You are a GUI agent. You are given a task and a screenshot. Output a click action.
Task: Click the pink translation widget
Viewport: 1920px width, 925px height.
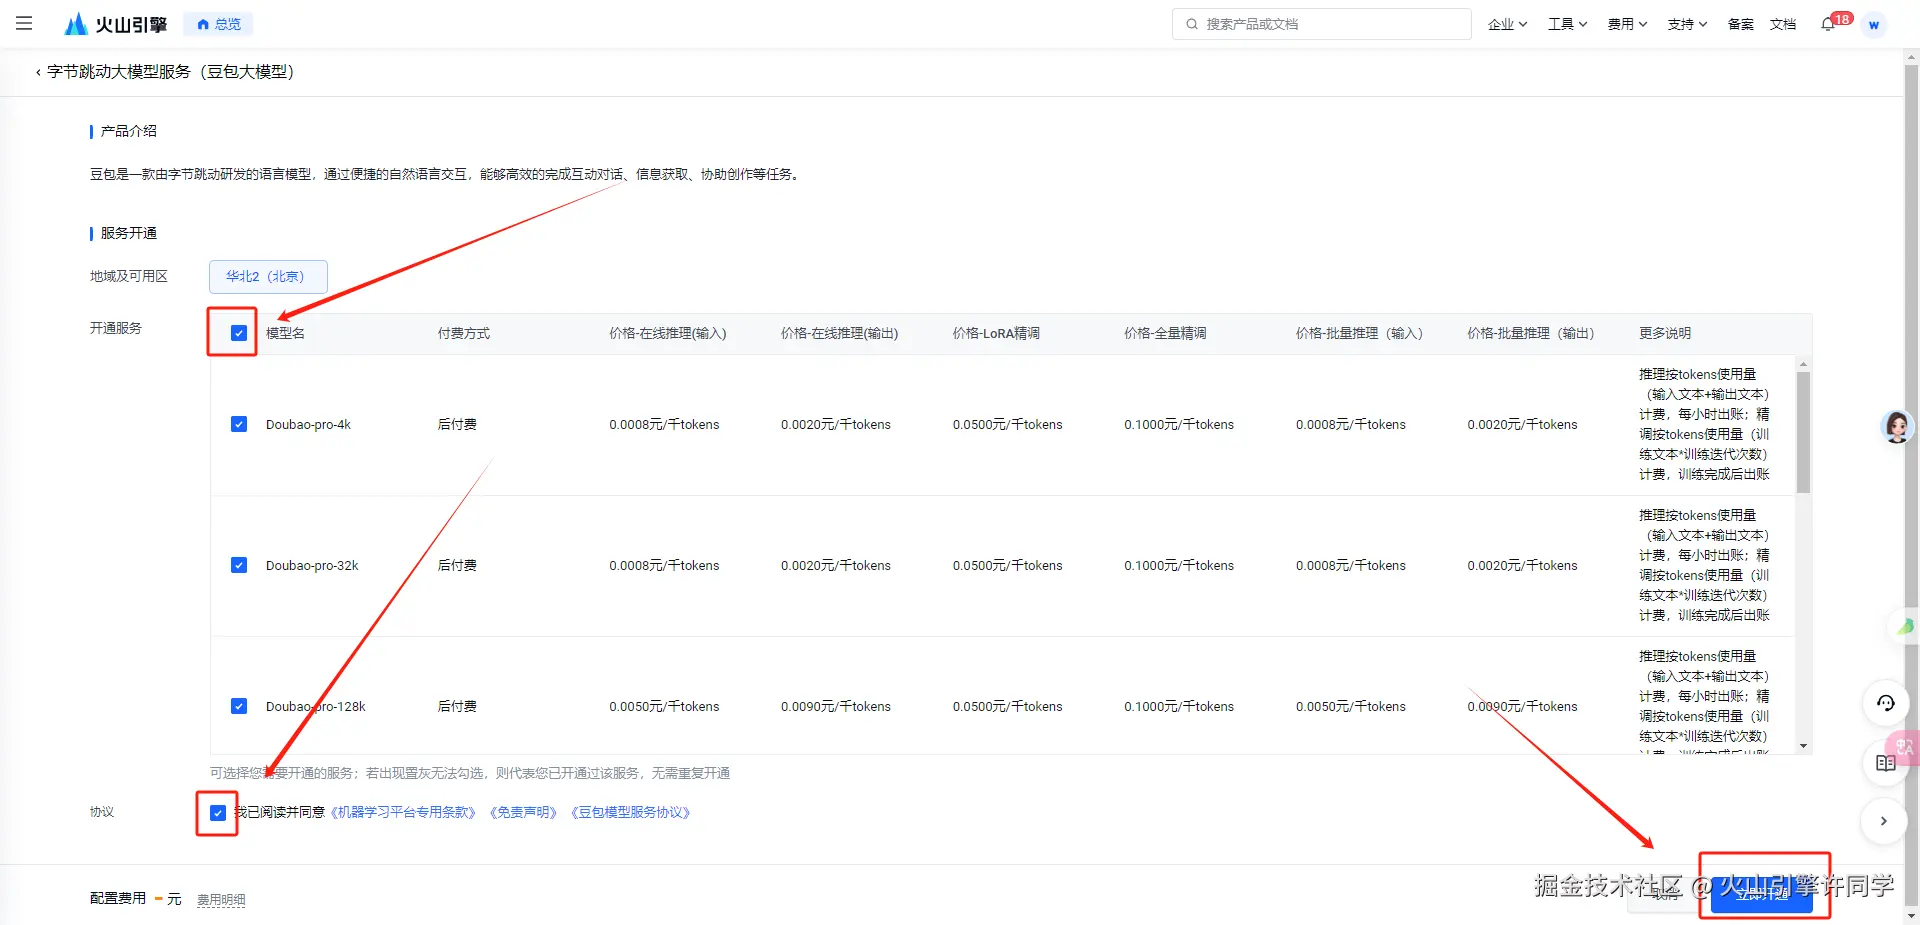1903,747
